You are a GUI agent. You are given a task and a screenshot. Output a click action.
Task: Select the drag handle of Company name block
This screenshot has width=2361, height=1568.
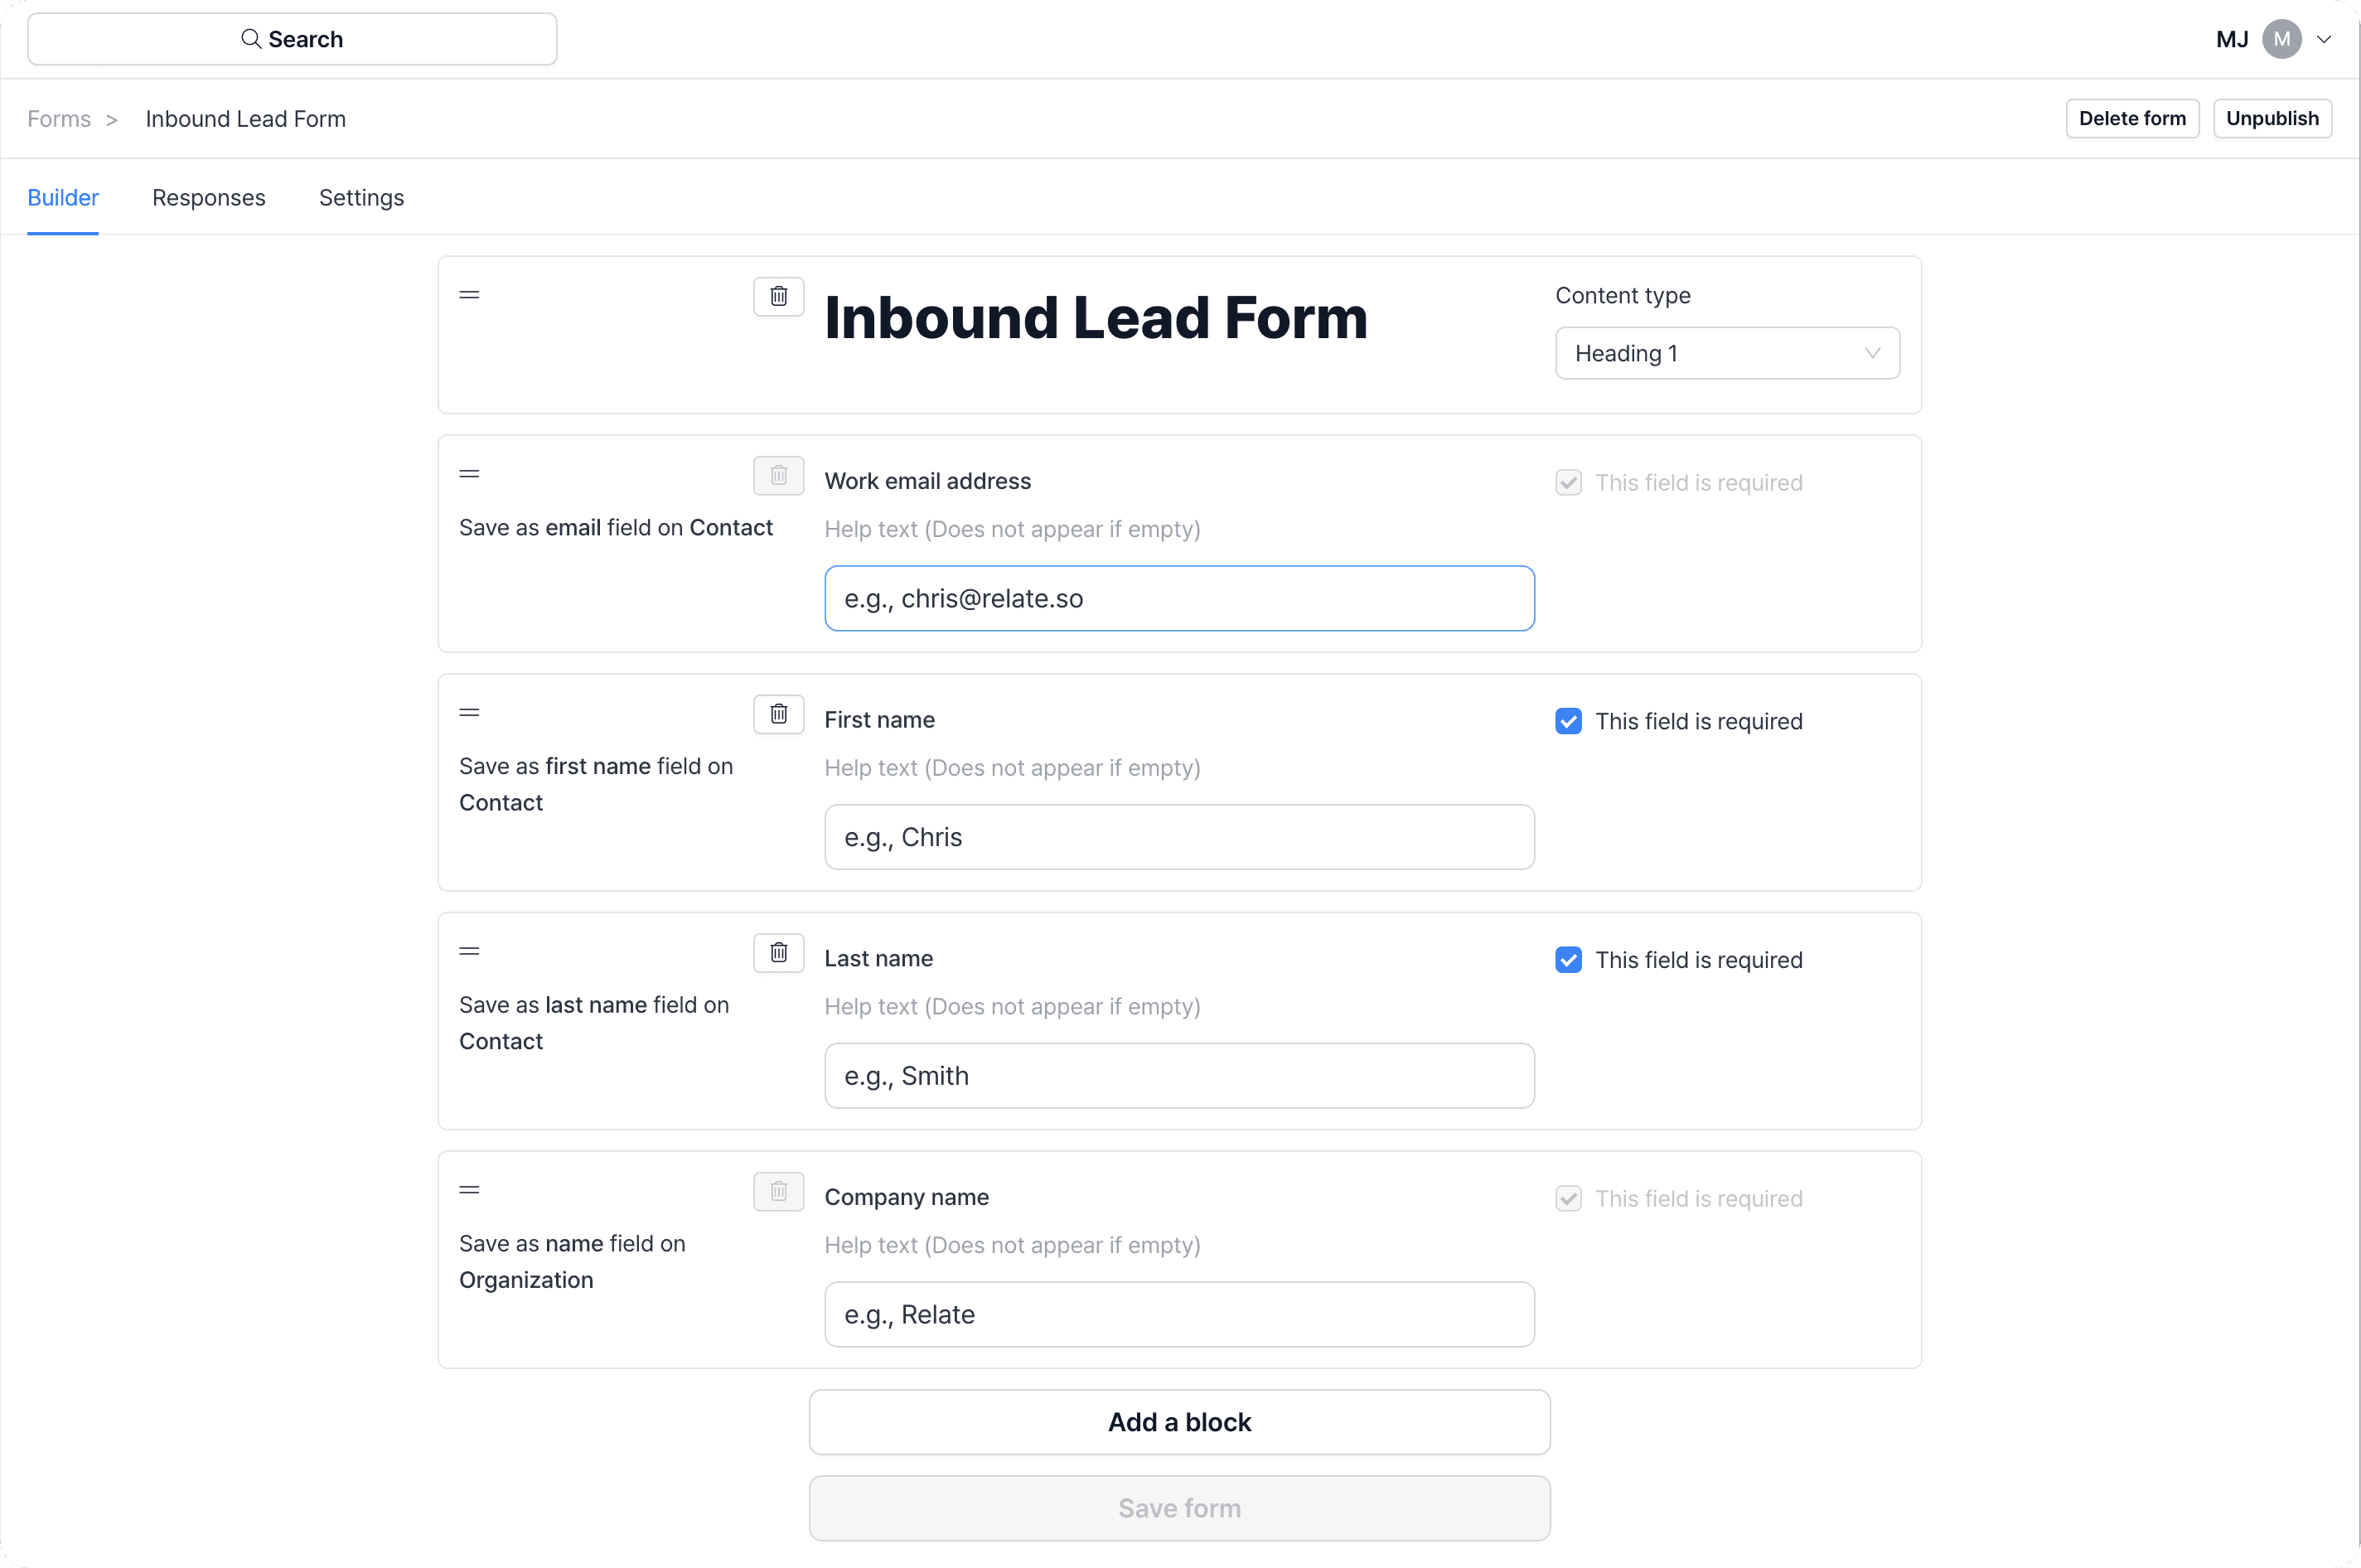click(x=469, y=1190)
